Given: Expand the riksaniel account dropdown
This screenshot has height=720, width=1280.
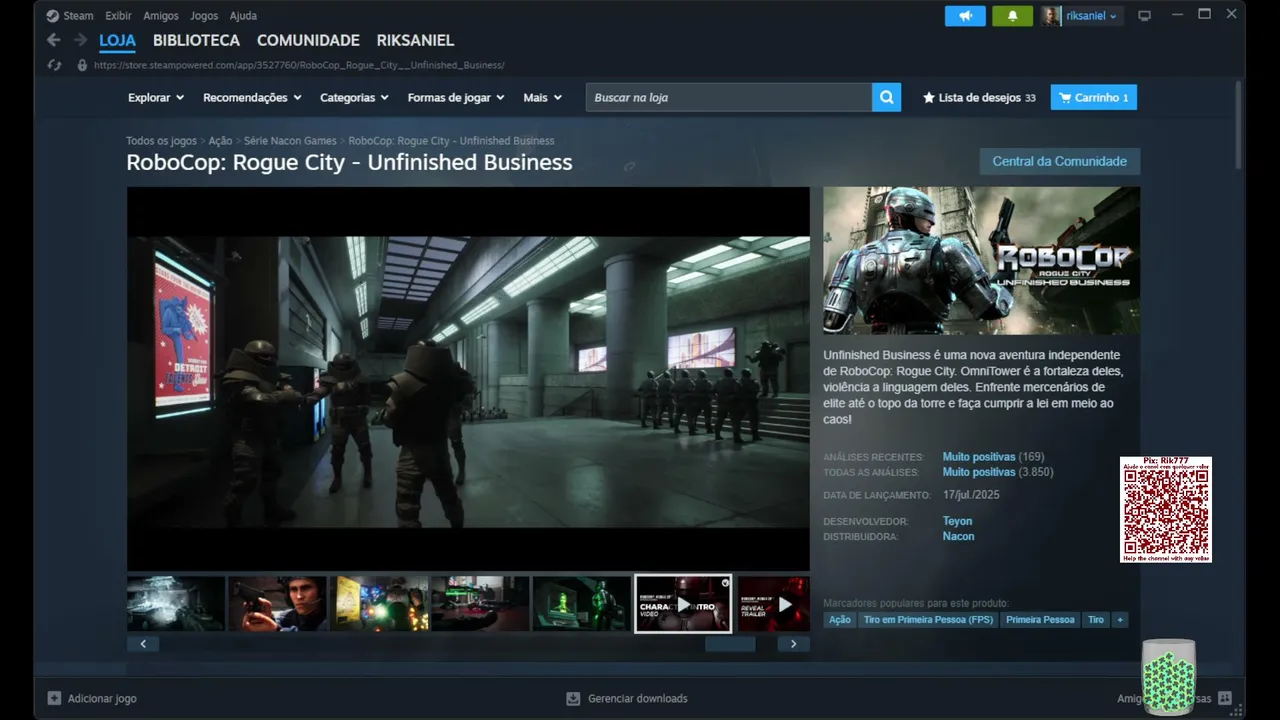Looking at the screenshot, I should pyautogui.click(x=1092, y=16).
